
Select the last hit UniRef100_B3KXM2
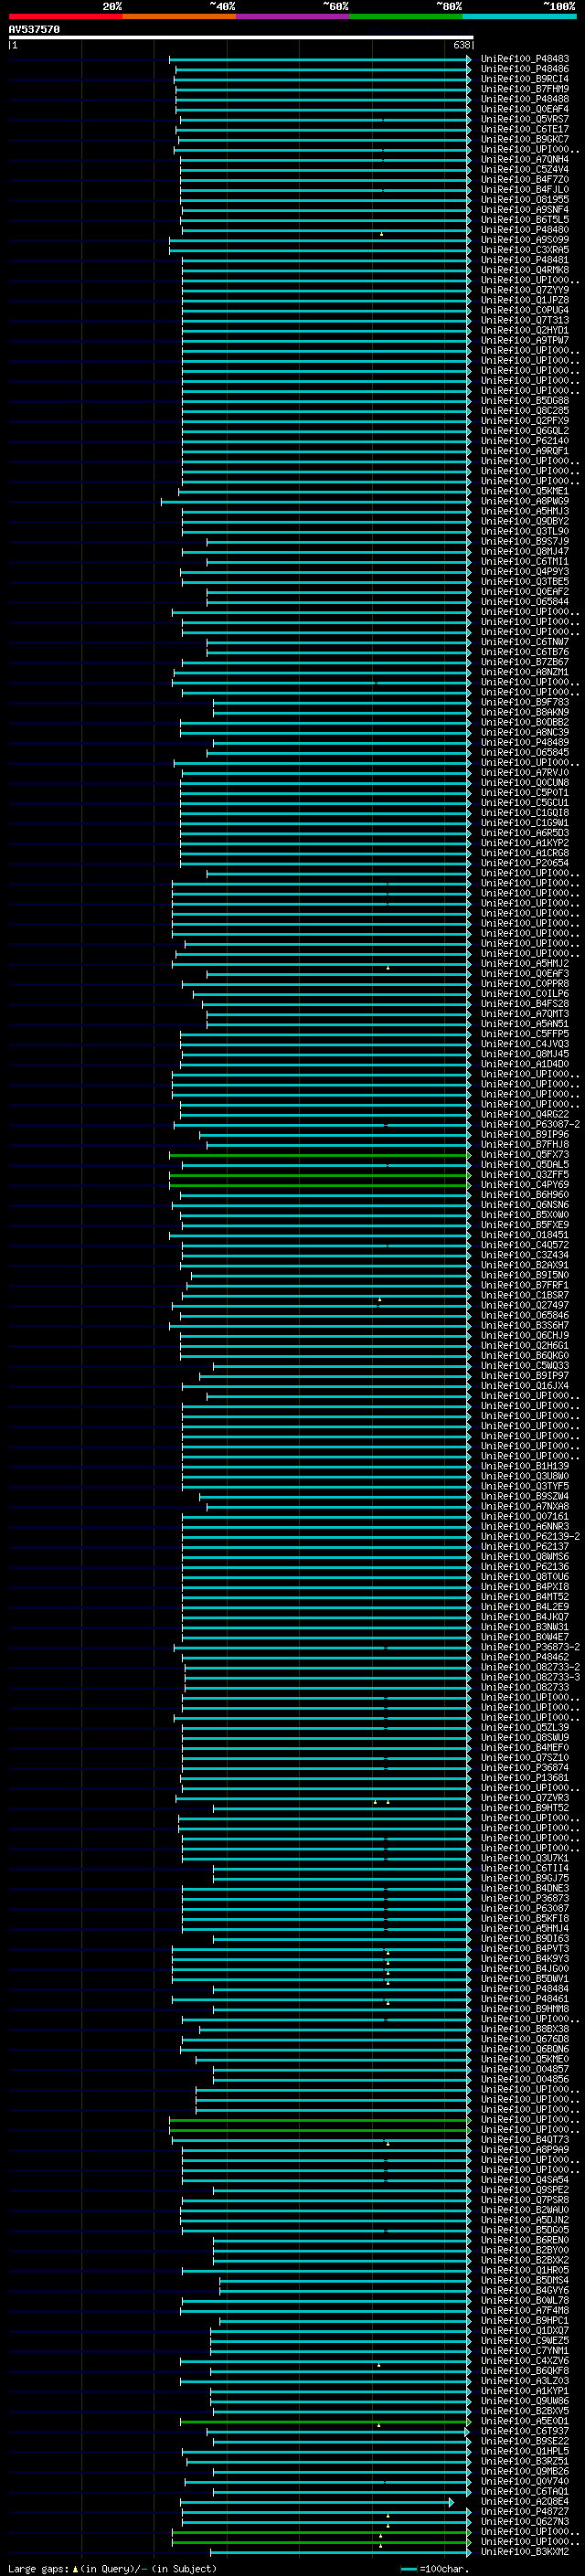click(525, 2552)
